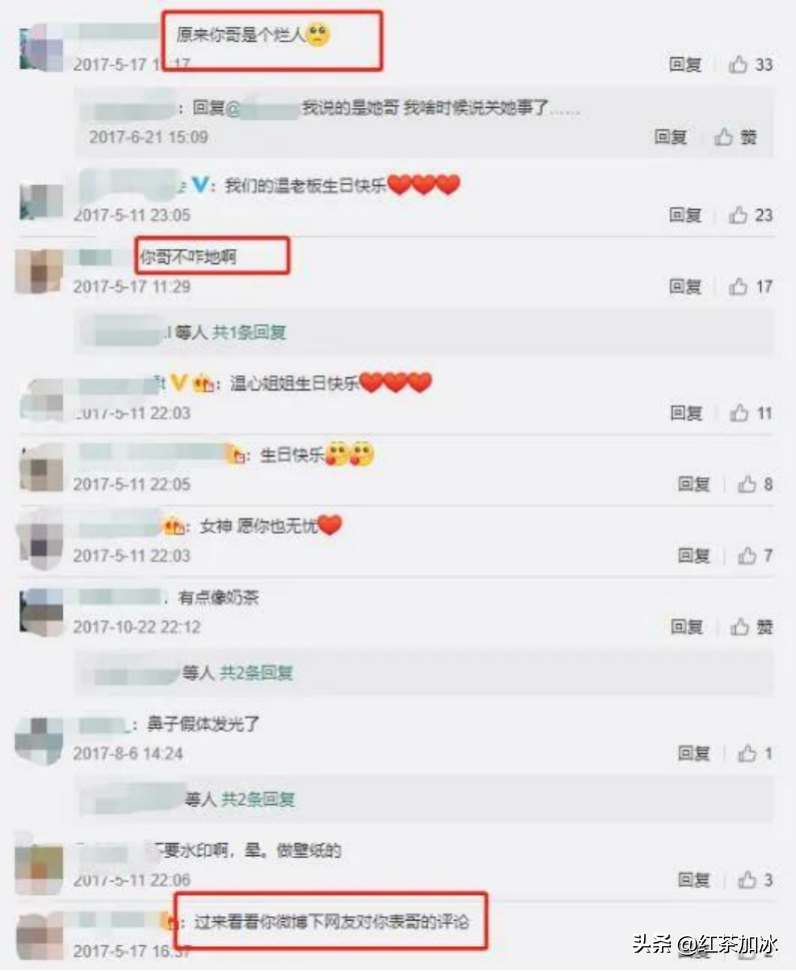Expand 共2条回复 under 鼻子假体发光了
Screen dimensions: 796x972
pos(258,799)
